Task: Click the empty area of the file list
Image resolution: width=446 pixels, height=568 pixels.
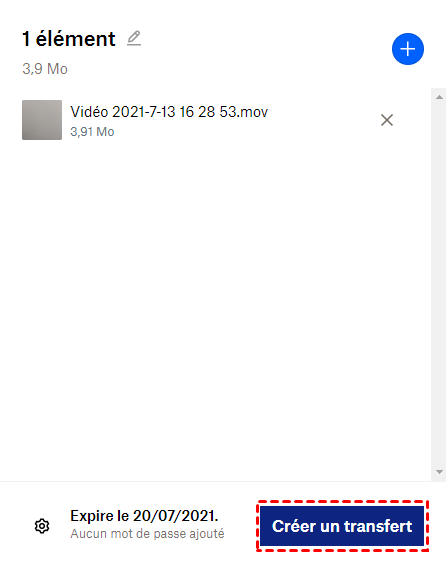Action: [216, 308]
